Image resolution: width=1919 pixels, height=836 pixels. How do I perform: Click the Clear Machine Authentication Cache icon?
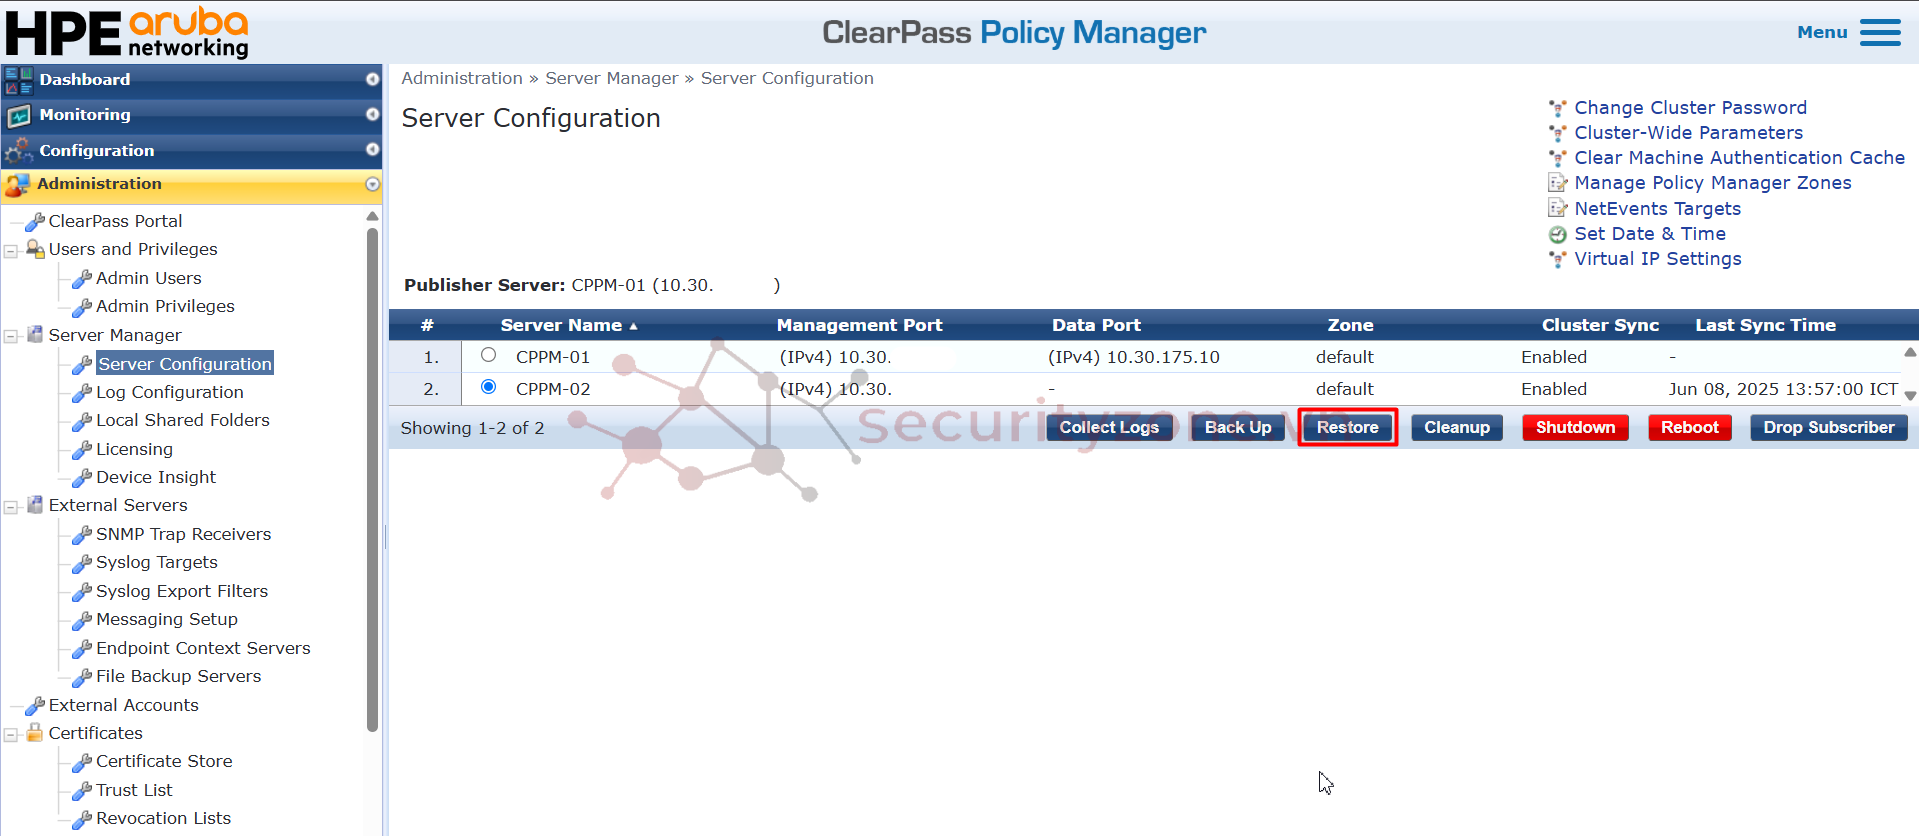pos(1558,158)
